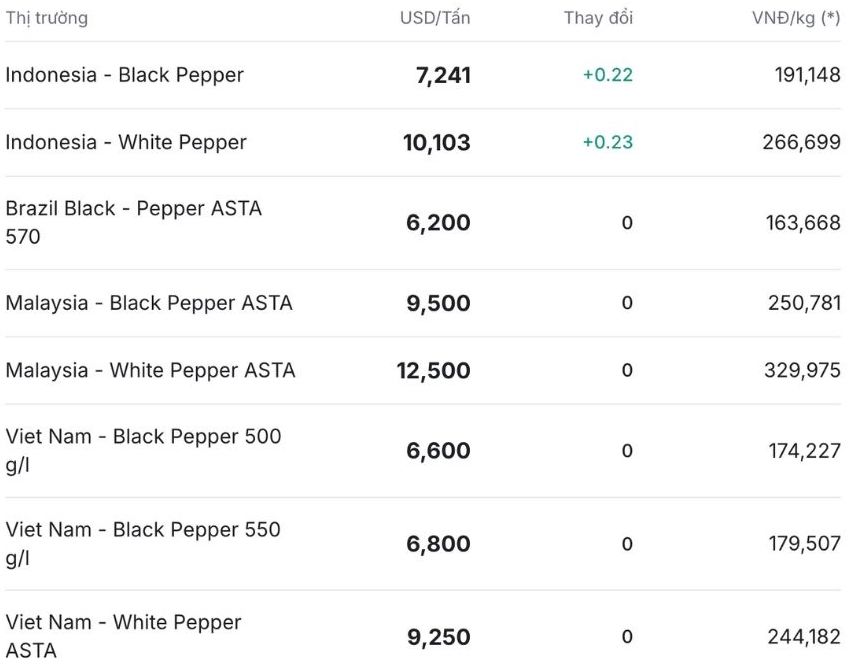Open the Malaysia - White Pepper ASTA entry
The image size is (849, 671).
tap(151, 370)
